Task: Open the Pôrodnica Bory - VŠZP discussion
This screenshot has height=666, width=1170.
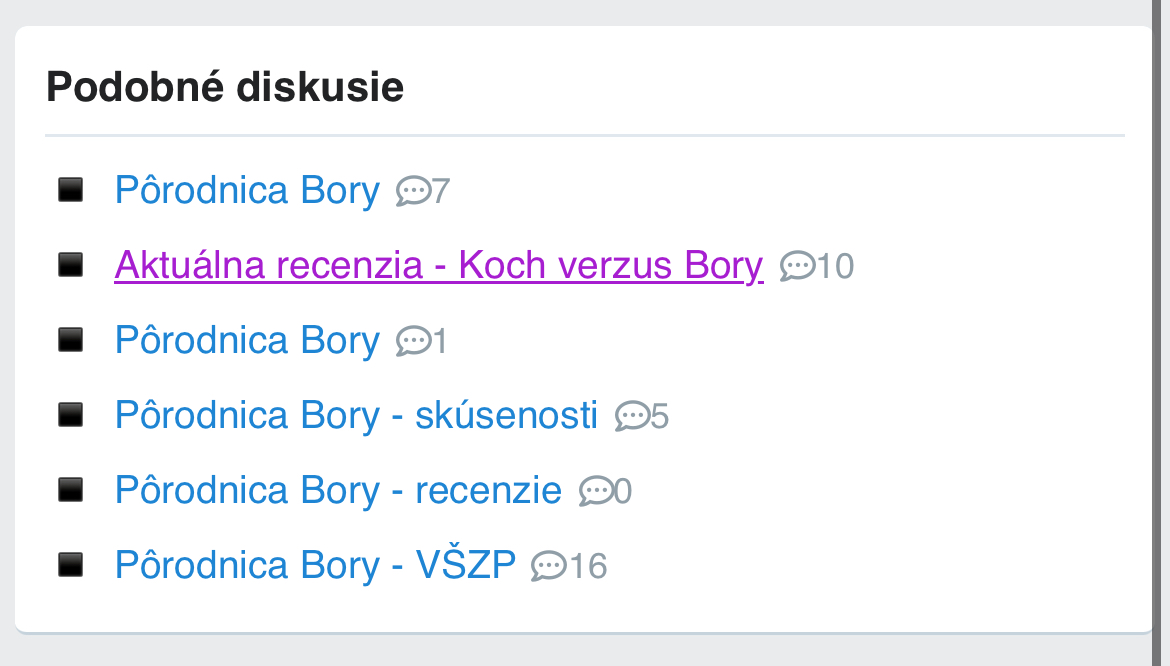Action: 315,565
